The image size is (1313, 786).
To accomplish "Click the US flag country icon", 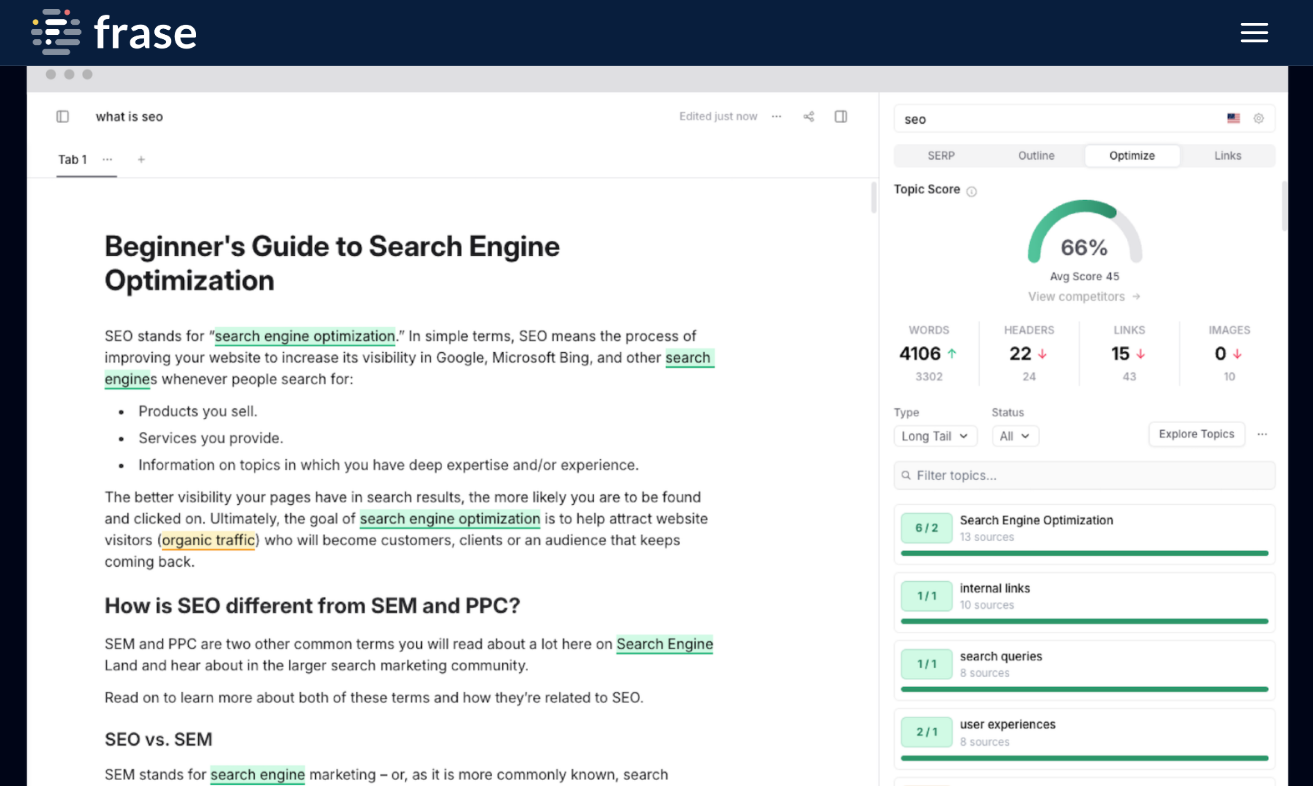I will coord(1233,118).
